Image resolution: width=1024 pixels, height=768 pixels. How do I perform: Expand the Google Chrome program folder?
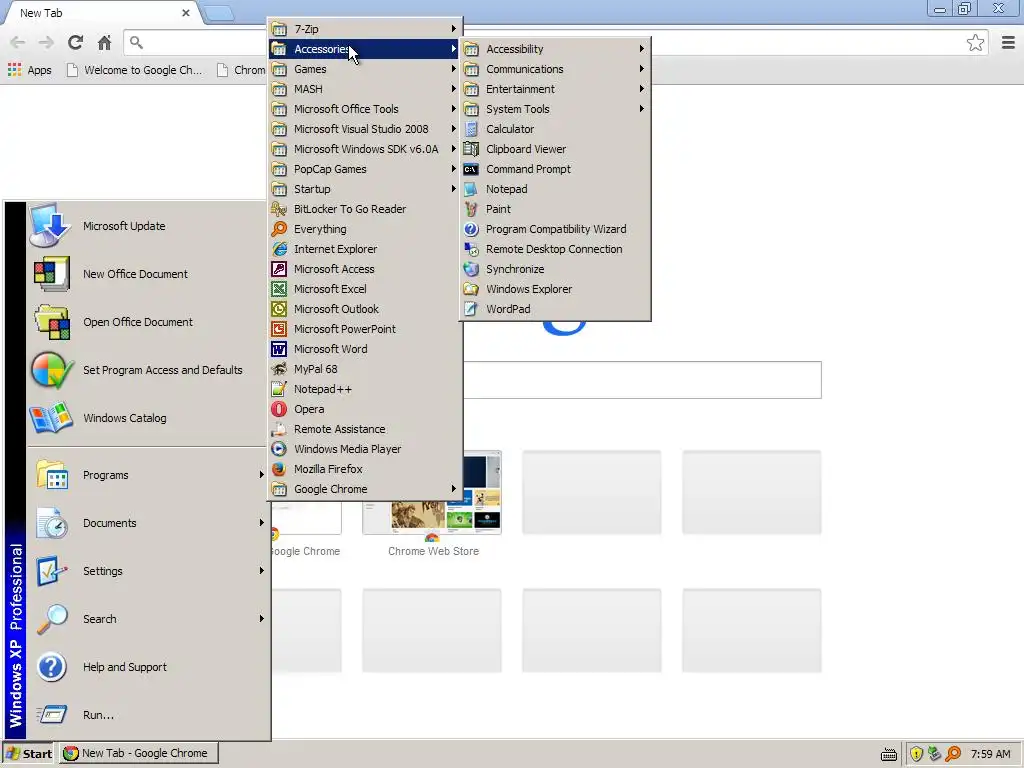[x=364, y=489]
